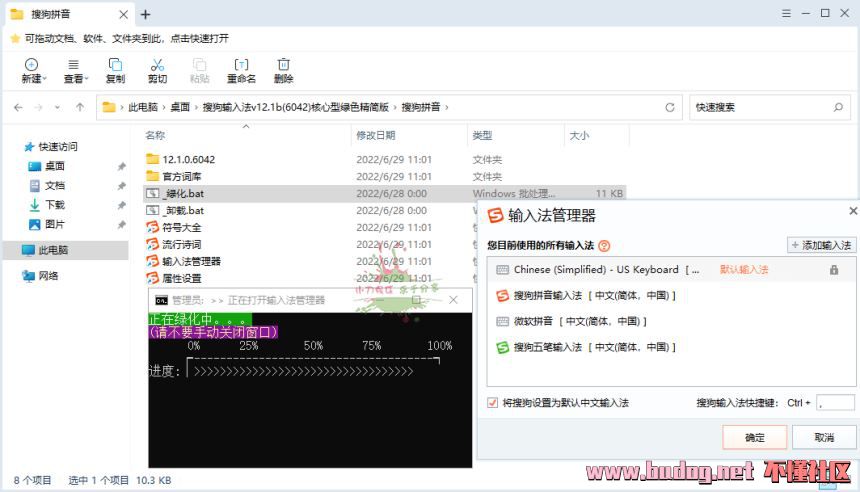Unpin 桌面 via its pin icon

tap(121, 166)
